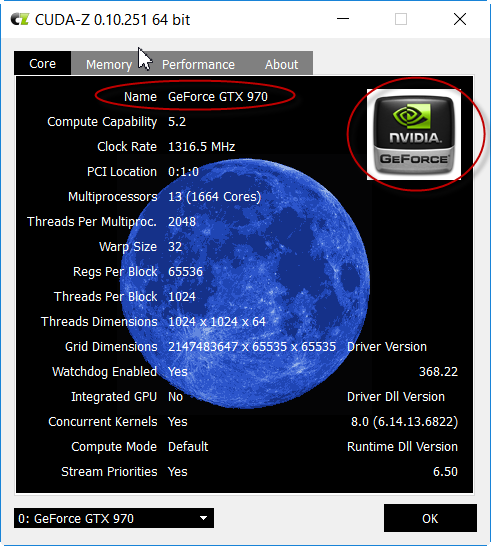Click the OK button

click(x=430, y=518)
